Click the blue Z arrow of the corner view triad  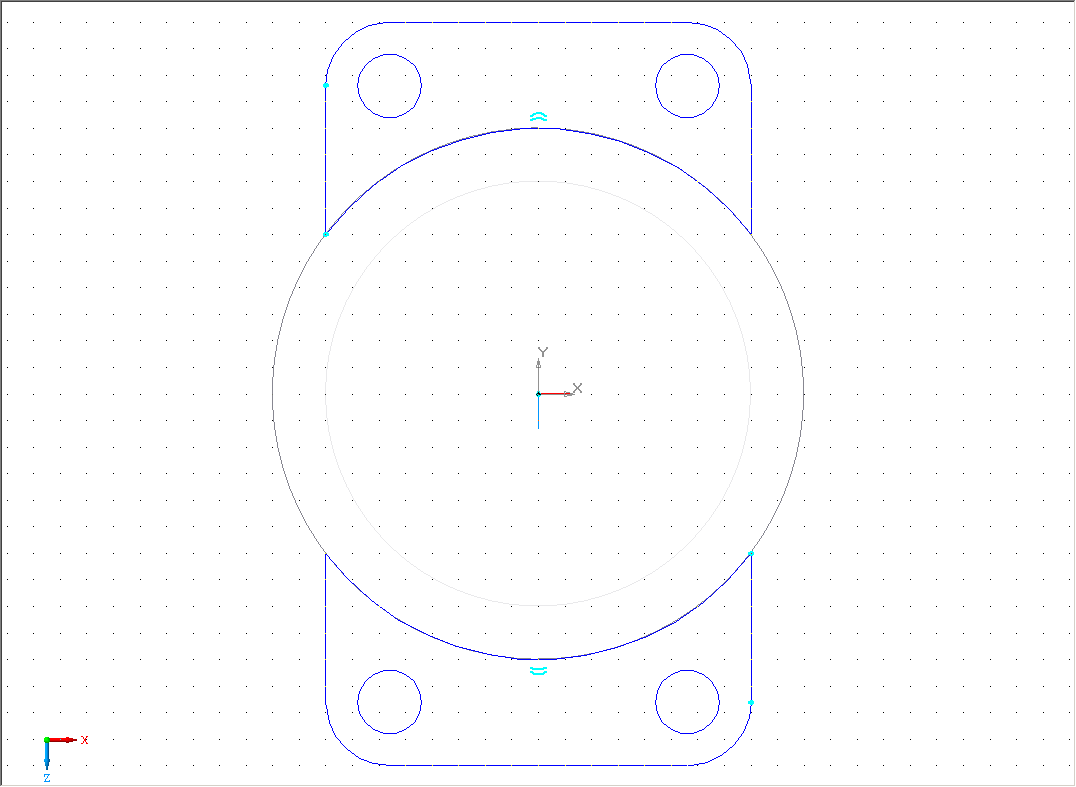tap(47, 758)
